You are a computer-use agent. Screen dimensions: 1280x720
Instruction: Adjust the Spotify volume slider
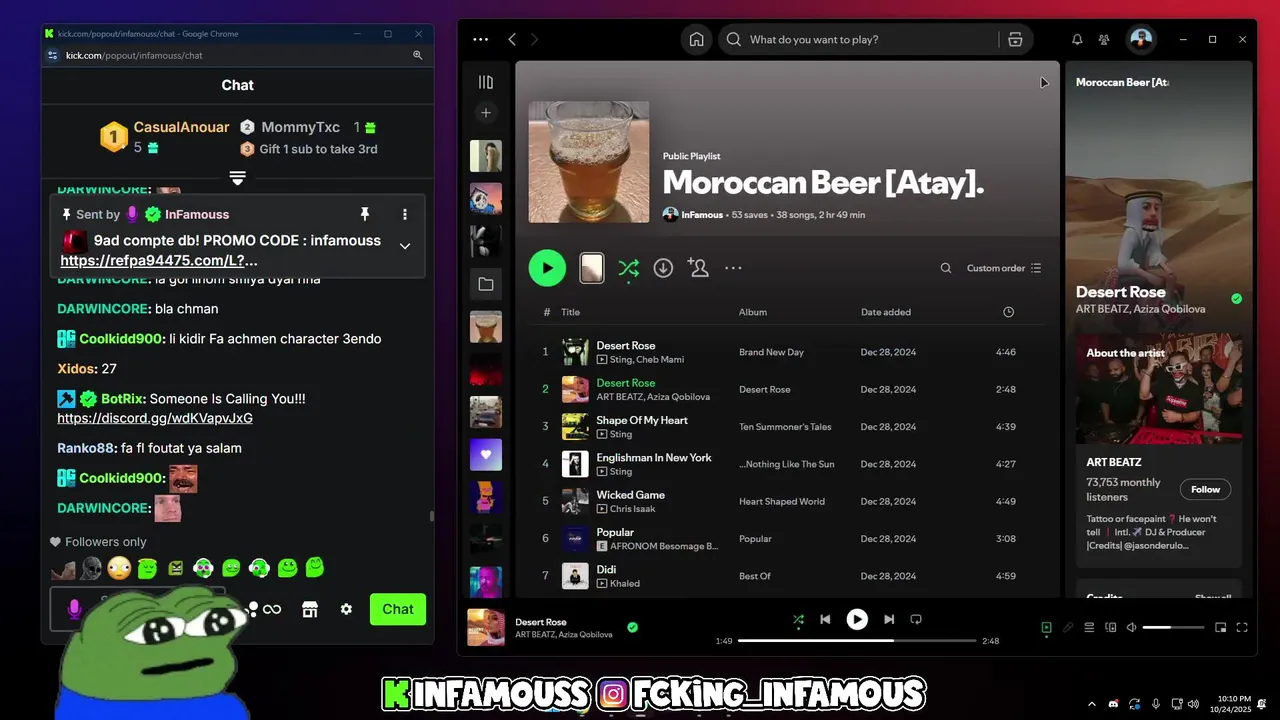pyautogui.click(x=1173, y=627)
